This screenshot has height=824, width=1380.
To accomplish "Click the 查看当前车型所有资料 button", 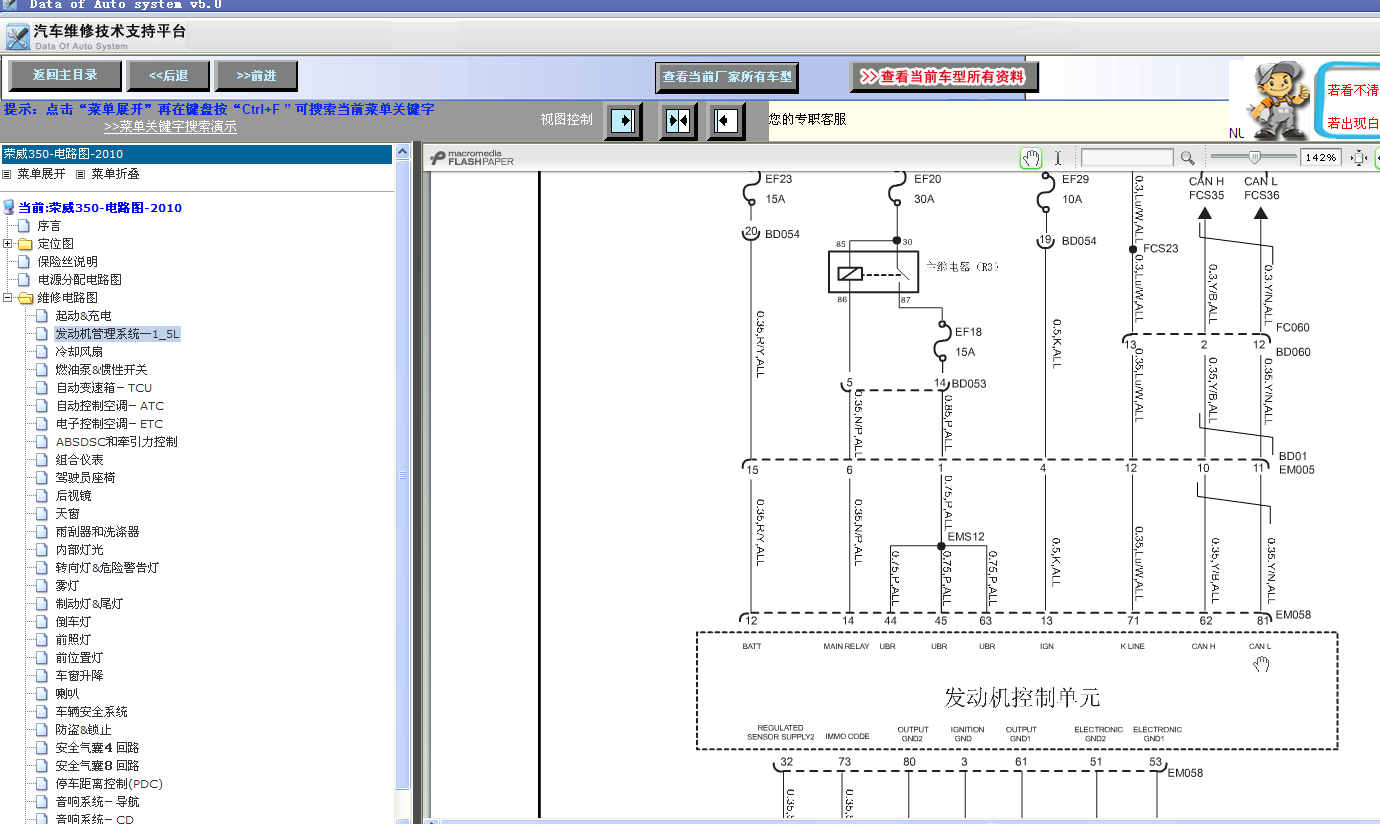I will pos(944,77).
